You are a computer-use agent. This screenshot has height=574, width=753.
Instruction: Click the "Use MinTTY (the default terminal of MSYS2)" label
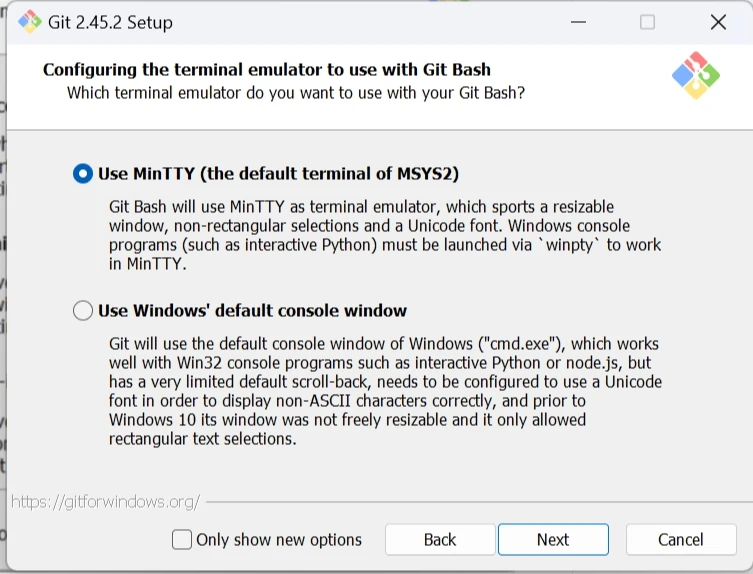coord(278,174)
